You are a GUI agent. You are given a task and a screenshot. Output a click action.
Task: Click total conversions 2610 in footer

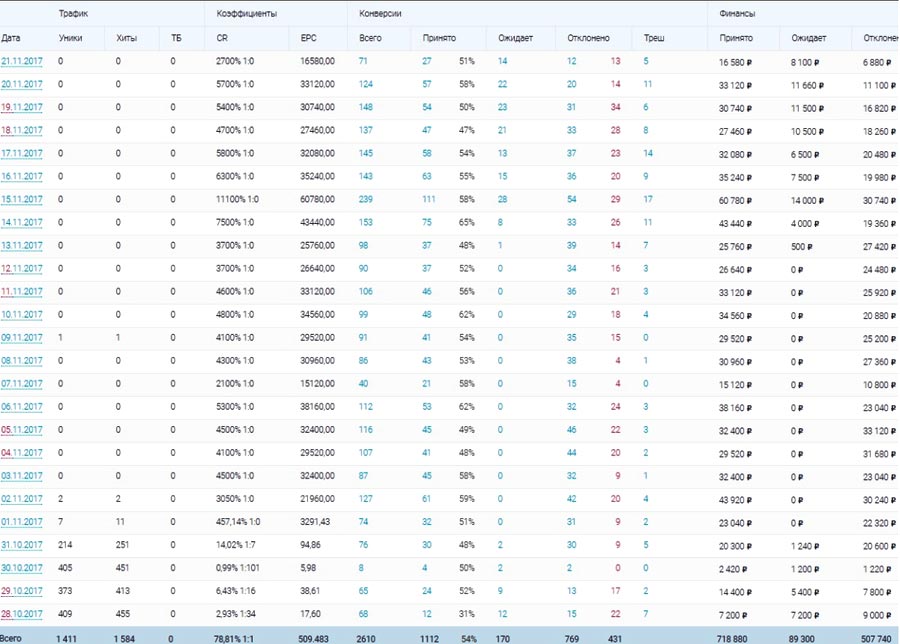[x=366, y=638]
